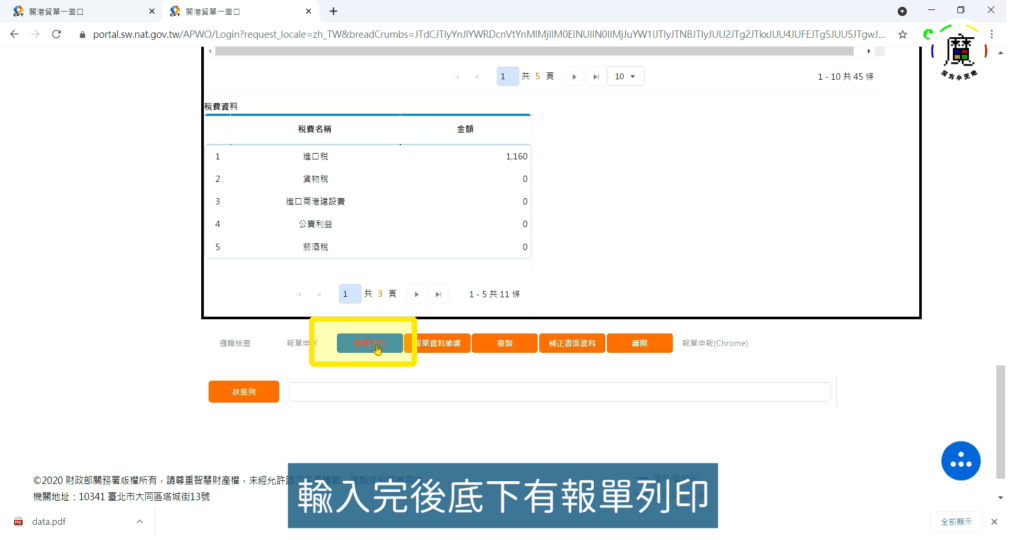The width and height of the screenshot is (1024, 540).
Task: Go to first page in upper pager
Action: [456, 76]
